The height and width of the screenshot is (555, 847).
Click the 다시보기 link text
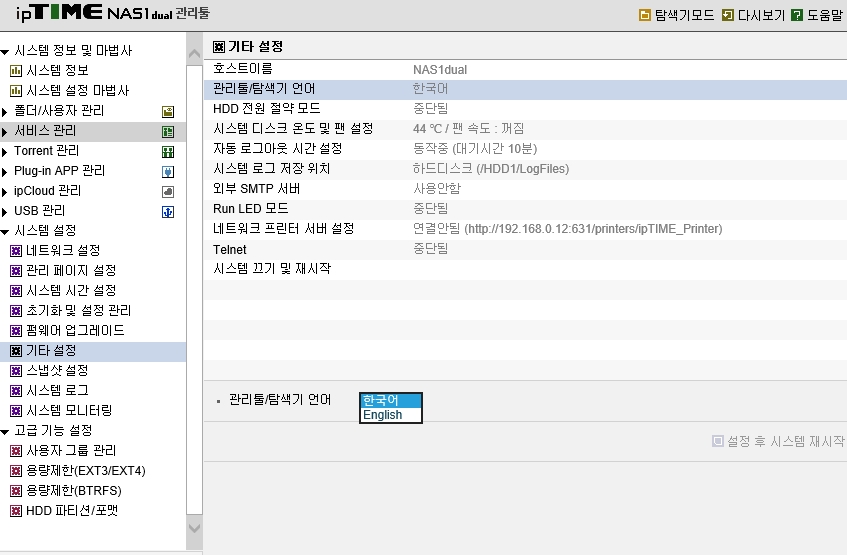click(x=762, y=15)
